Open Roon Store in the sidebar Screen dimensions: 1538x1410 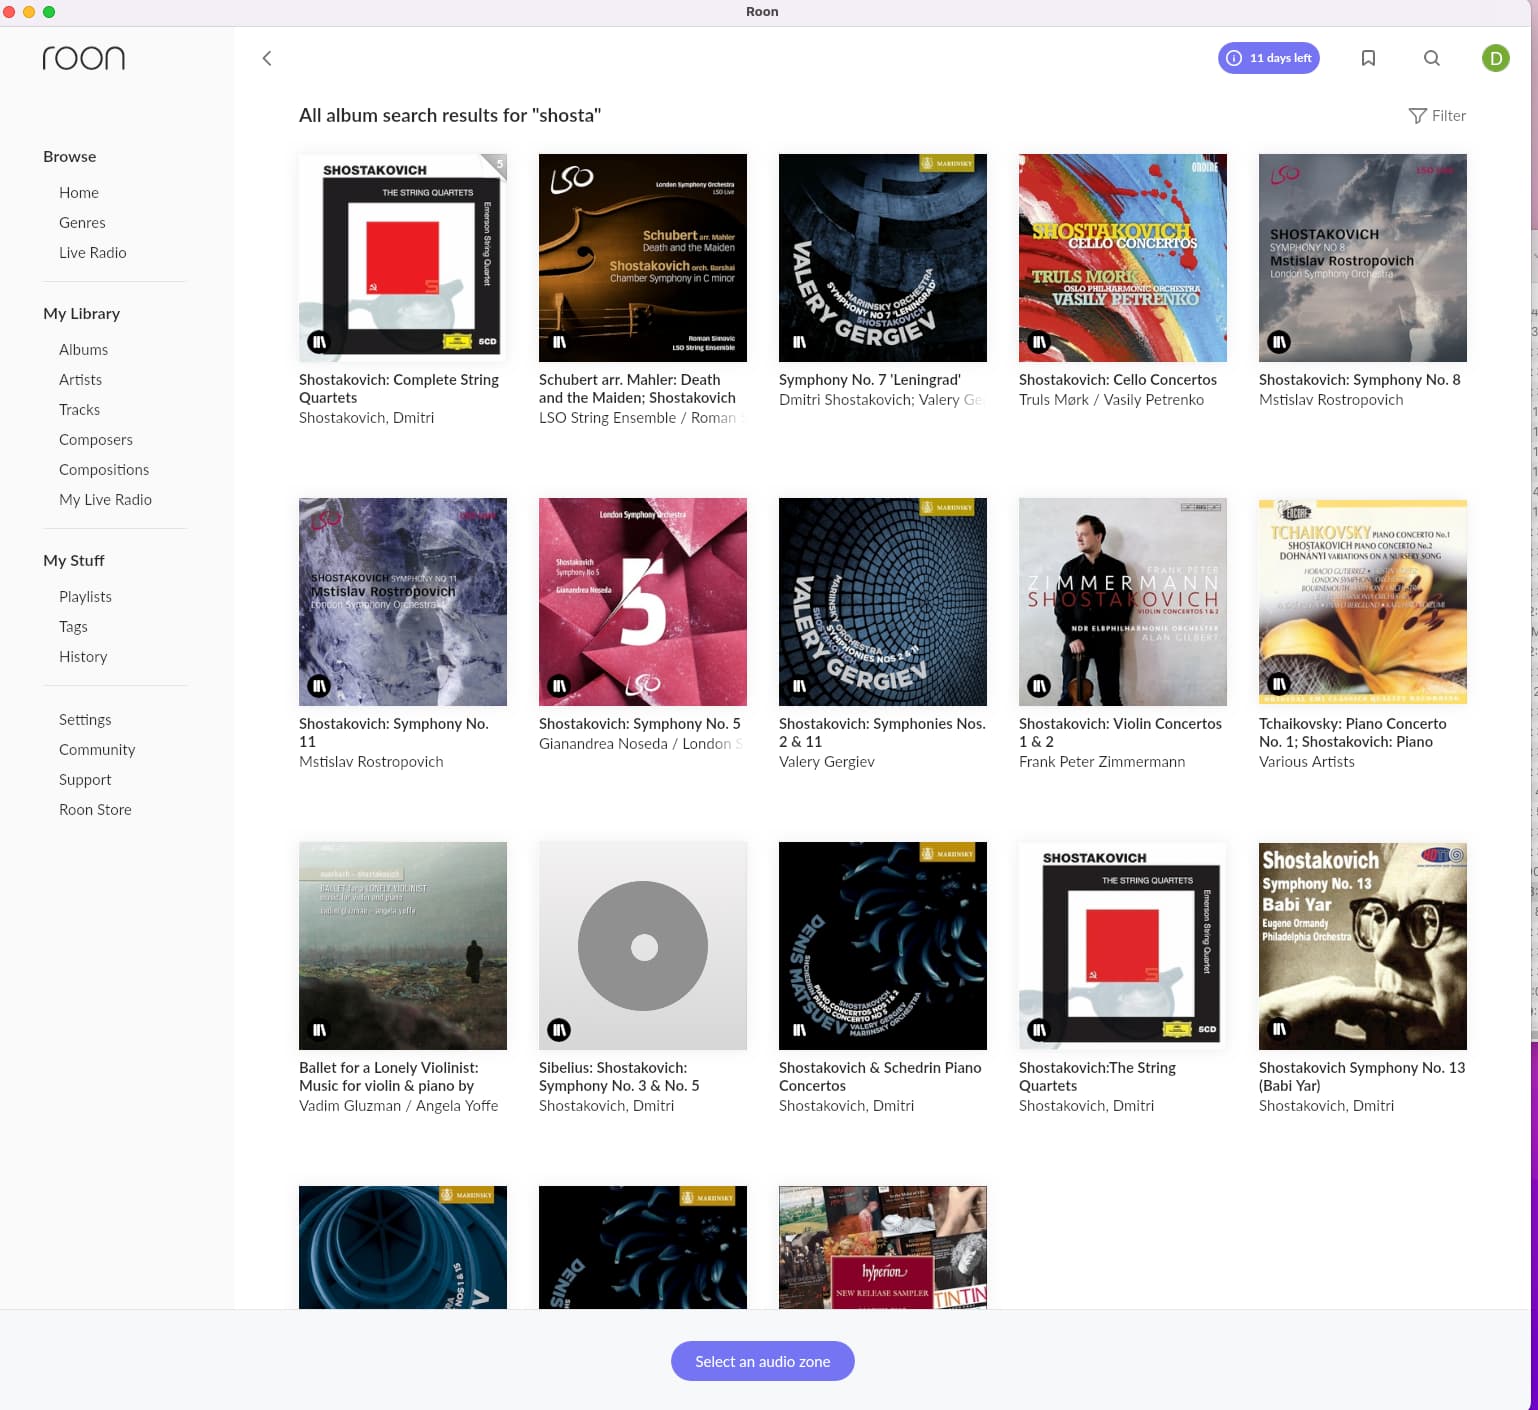(x=95, y=810)
